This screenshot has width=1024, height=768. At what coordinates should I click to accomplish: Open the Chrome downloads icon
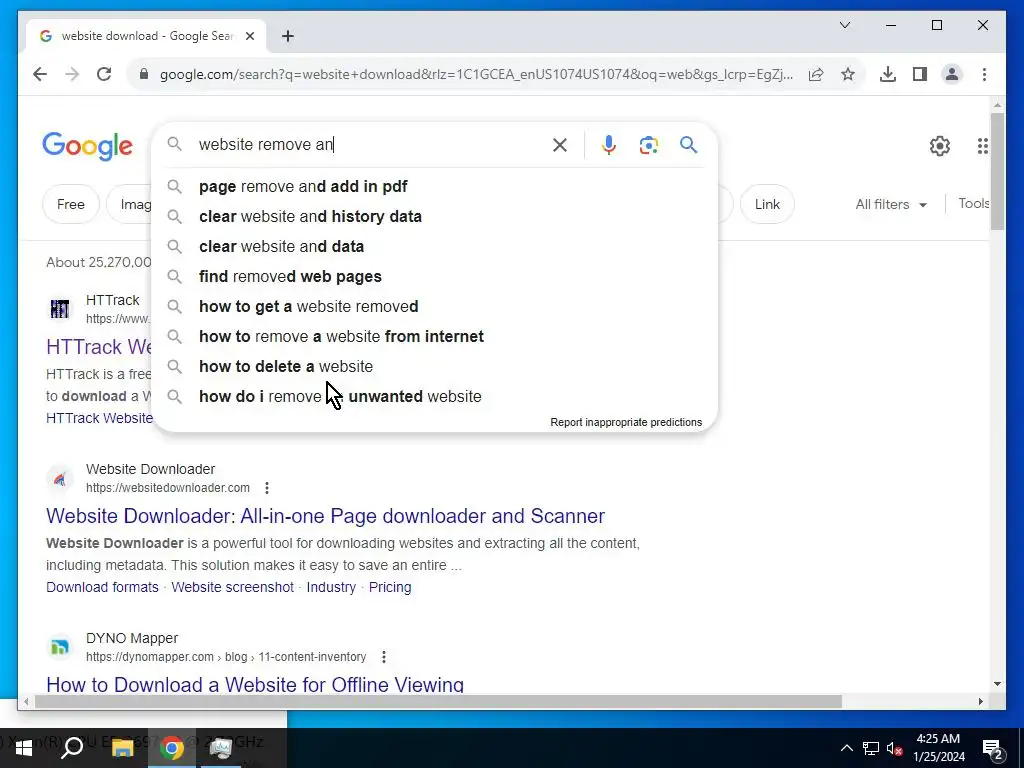(x=888, y=74)
